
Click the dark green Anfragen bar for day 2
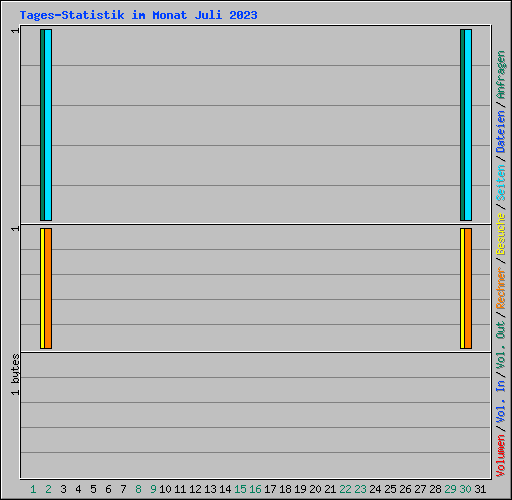pos(42,125)
